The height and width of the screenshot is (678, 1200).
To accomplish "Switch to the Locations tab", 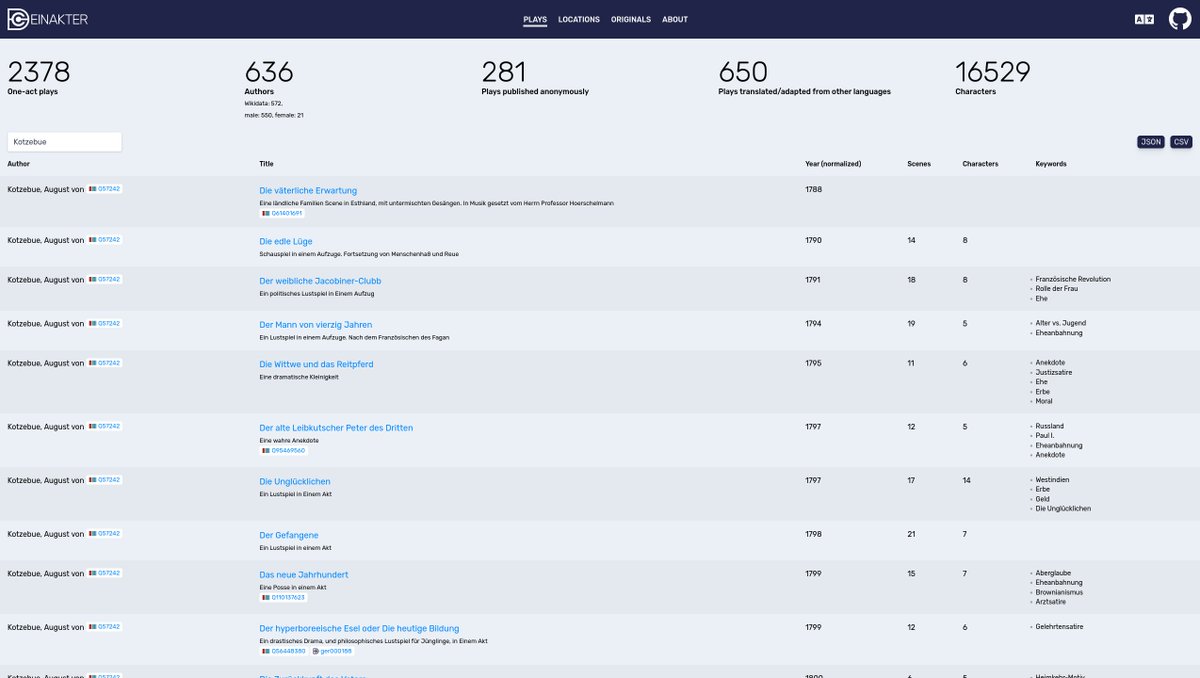I will (x=579, y=20).
